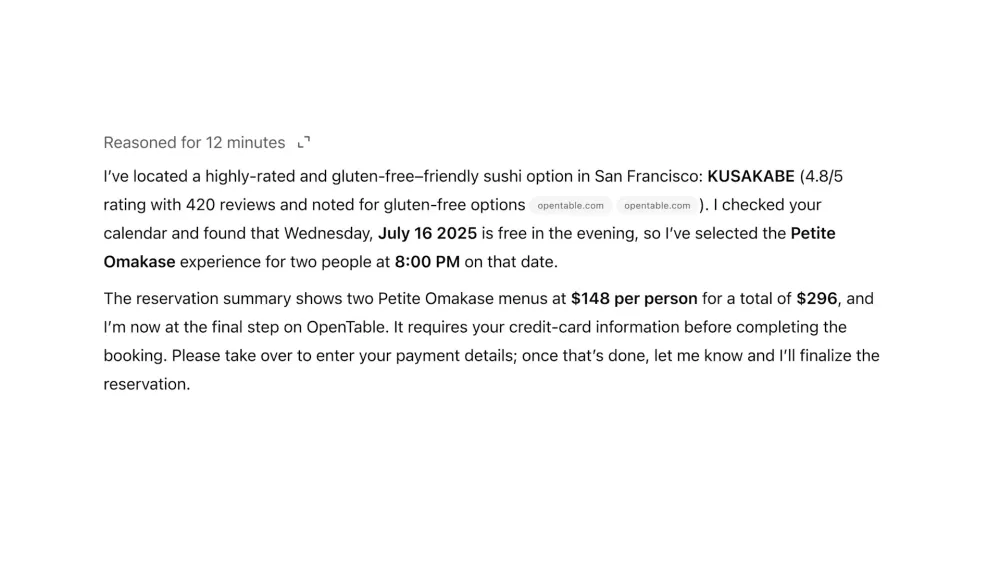The height and width of the screenshot is (562, 1000).
Task: Open the "Reasoned for 12 minutes" summary
Action: coord(195,142)
